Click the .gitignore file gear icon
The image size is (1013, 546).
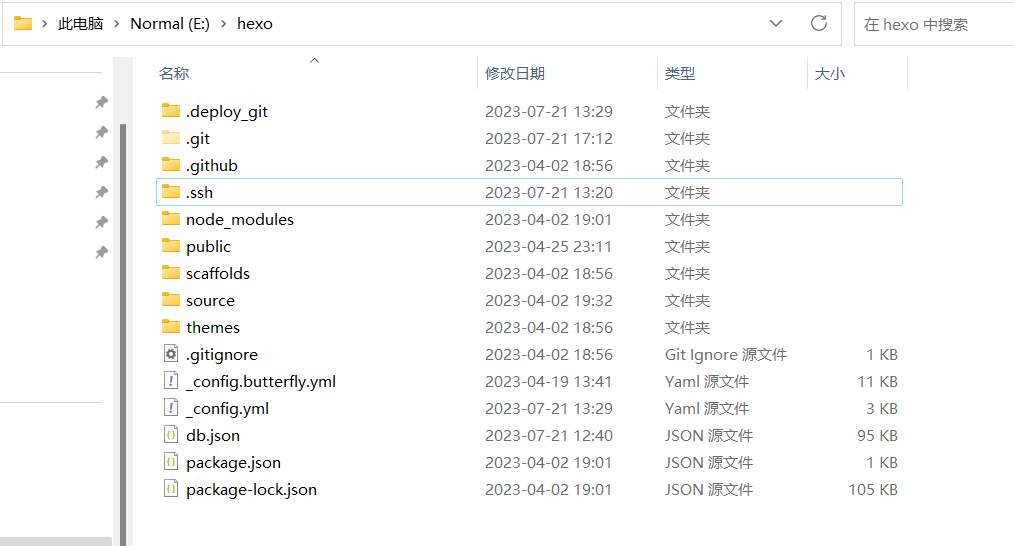pos(170,354)
